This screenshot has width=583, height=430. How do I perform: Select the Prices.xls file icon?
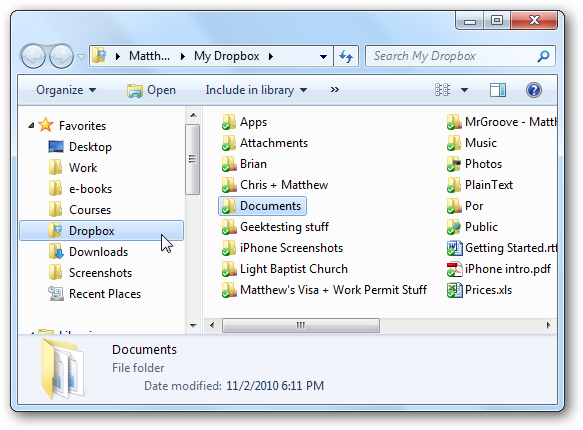[454, 290]
